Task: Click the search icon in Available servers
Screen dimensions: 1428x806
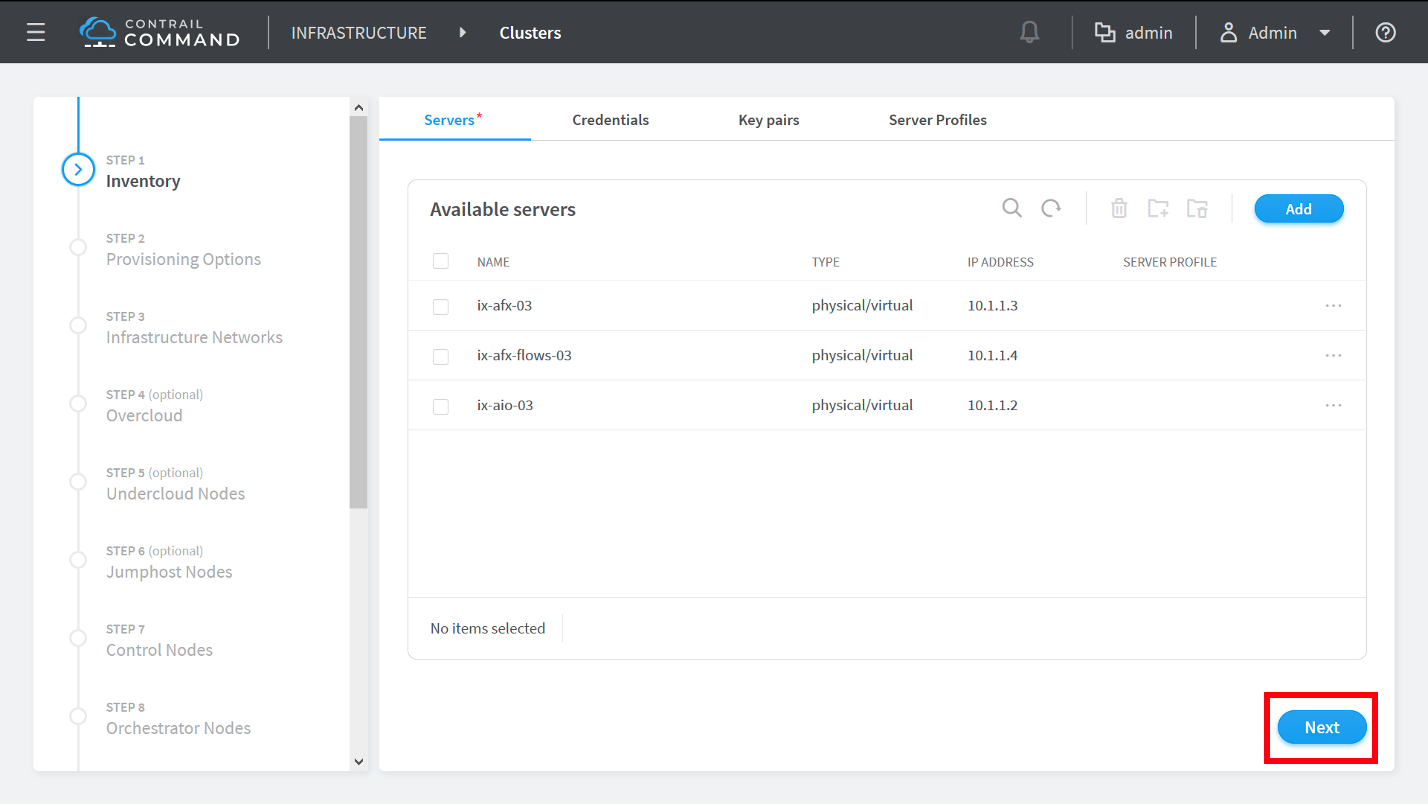Action: pos(1012,208)
